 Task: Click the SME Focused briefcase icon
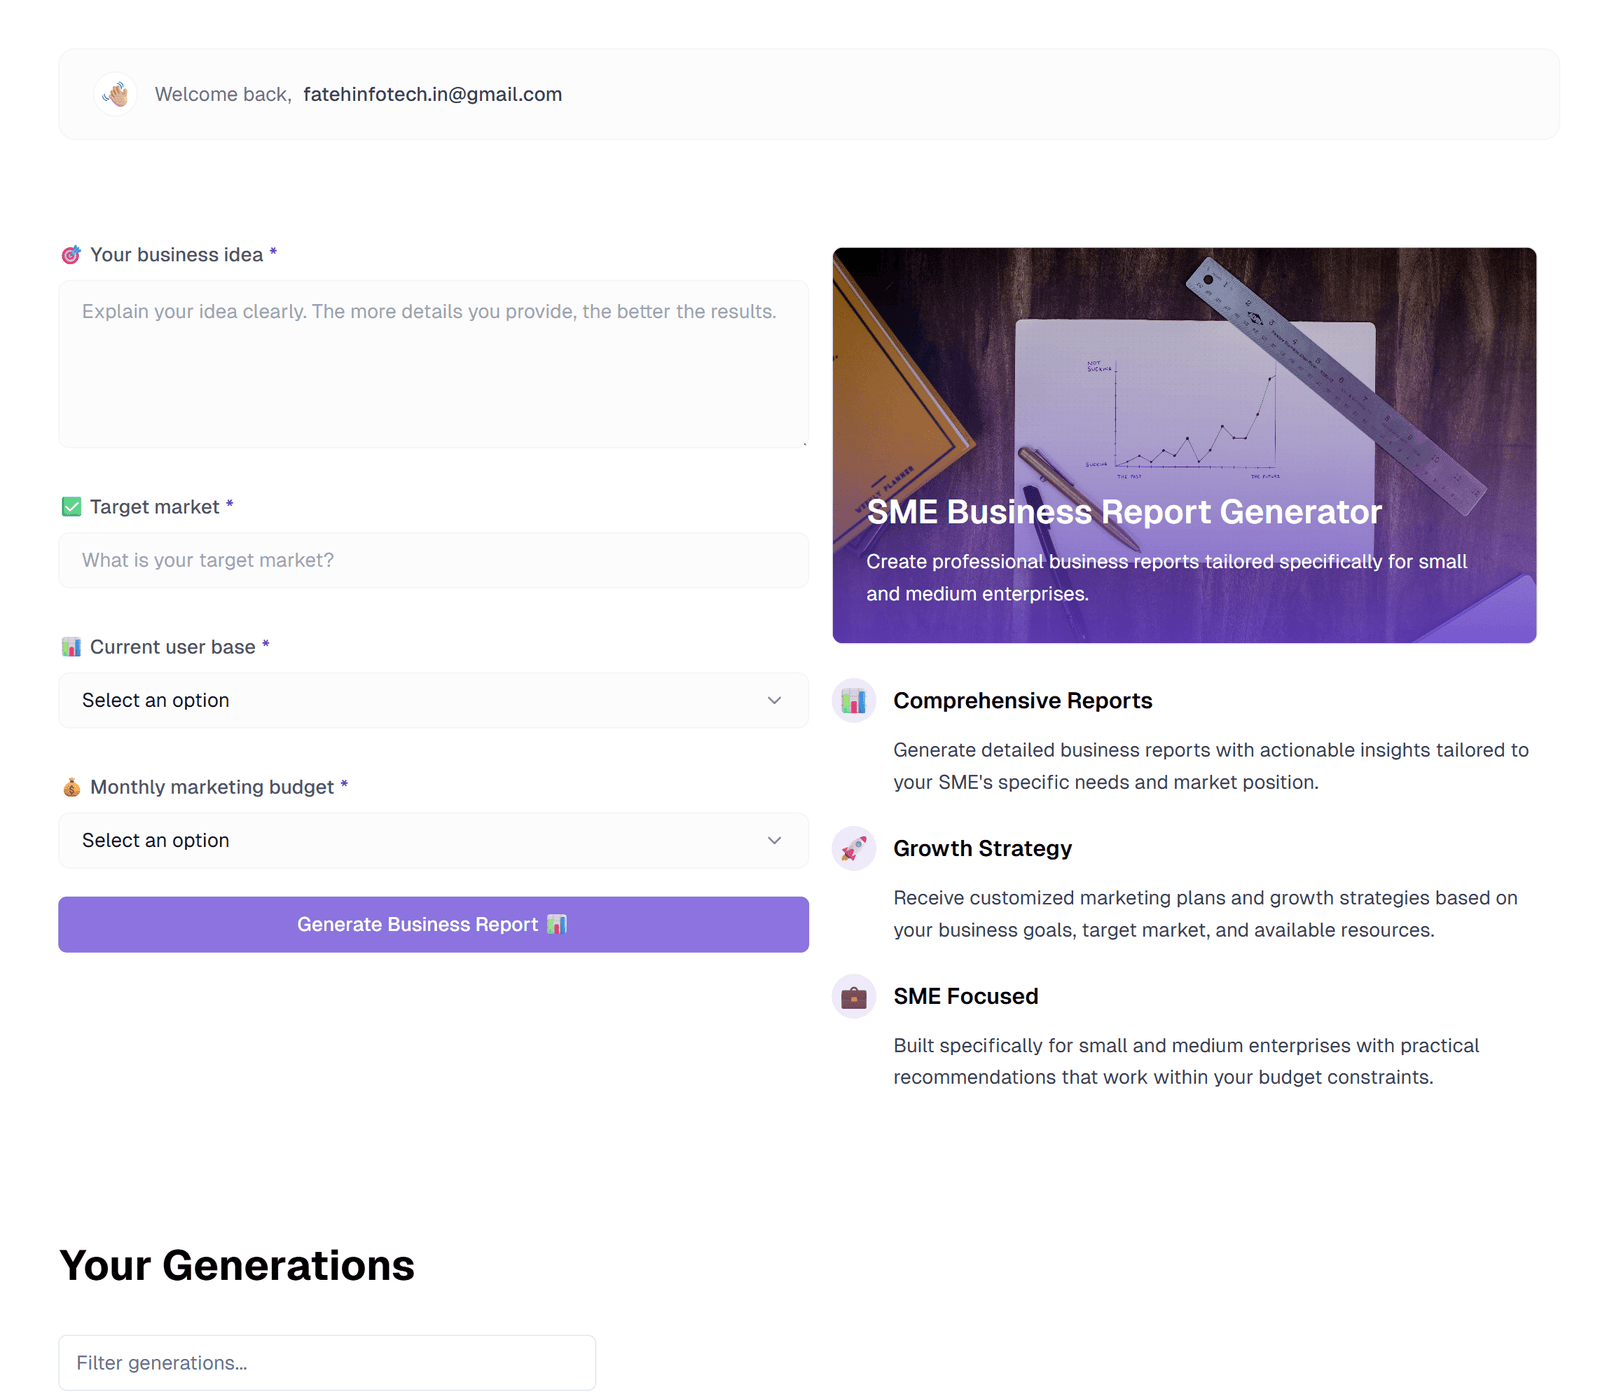coord(854,997)
